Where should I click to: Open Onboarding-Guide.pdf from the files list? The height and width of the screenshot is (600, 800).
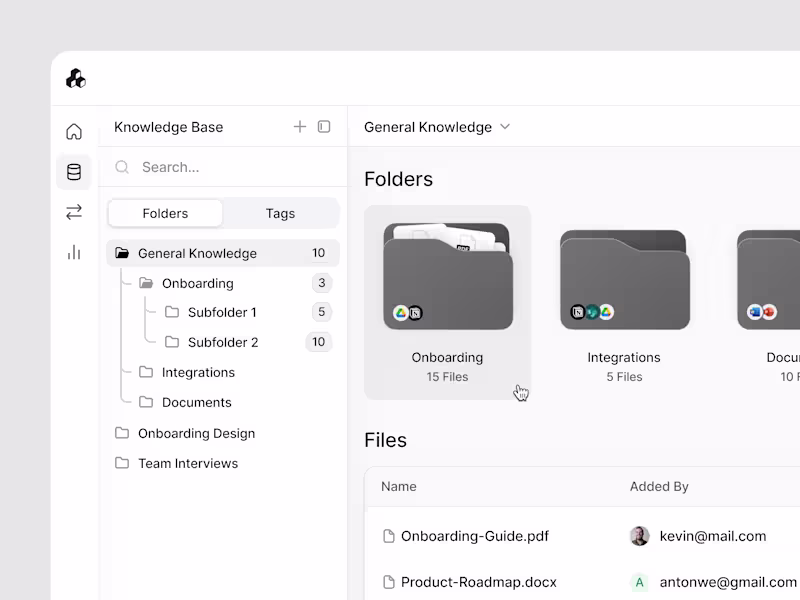coord(473,536)
